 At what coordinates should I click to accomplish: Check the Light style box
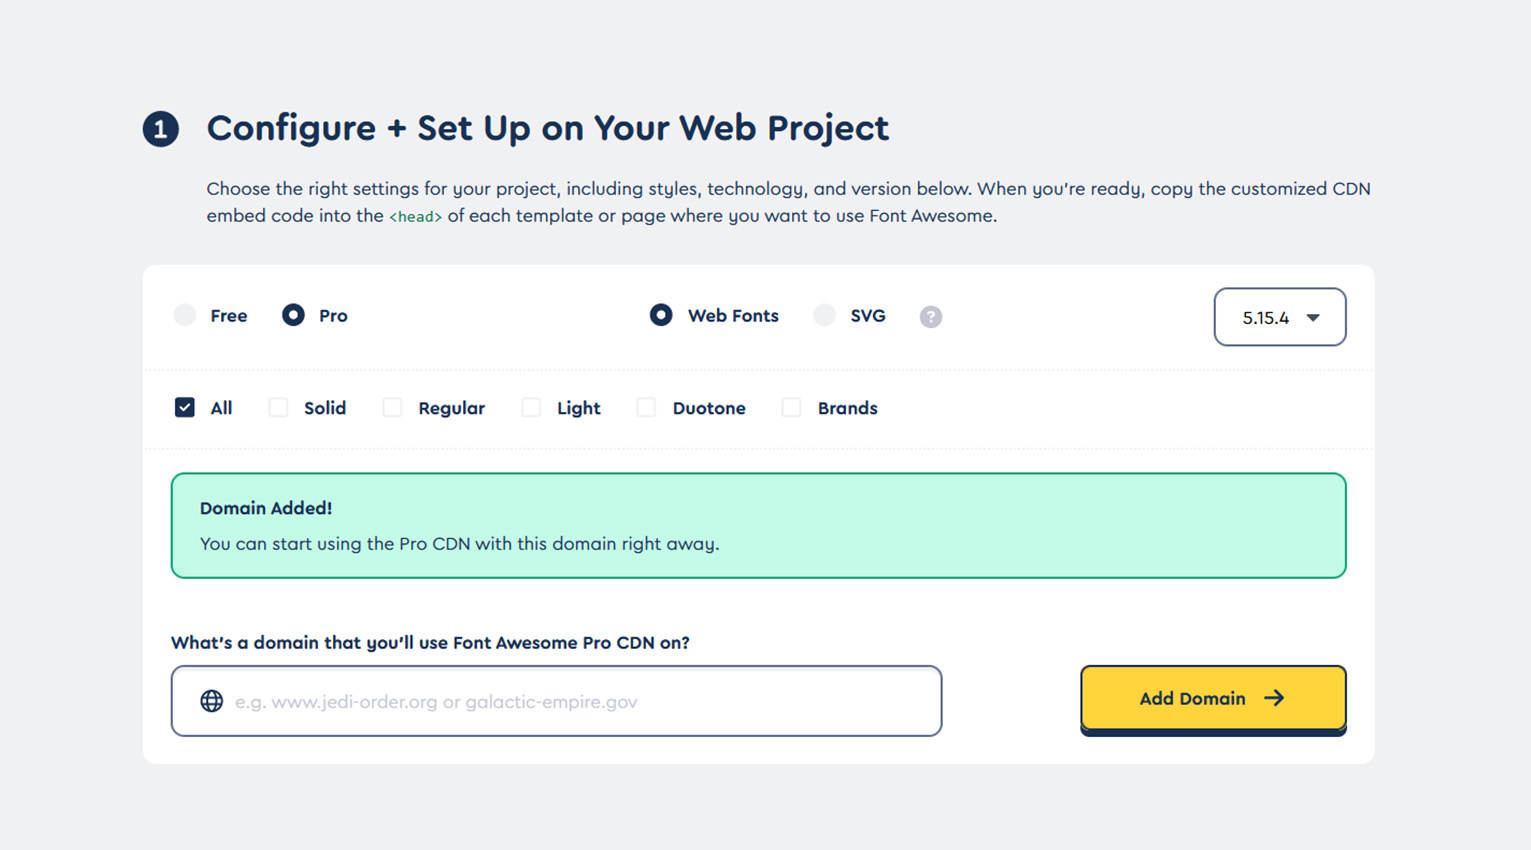point(531,407)
